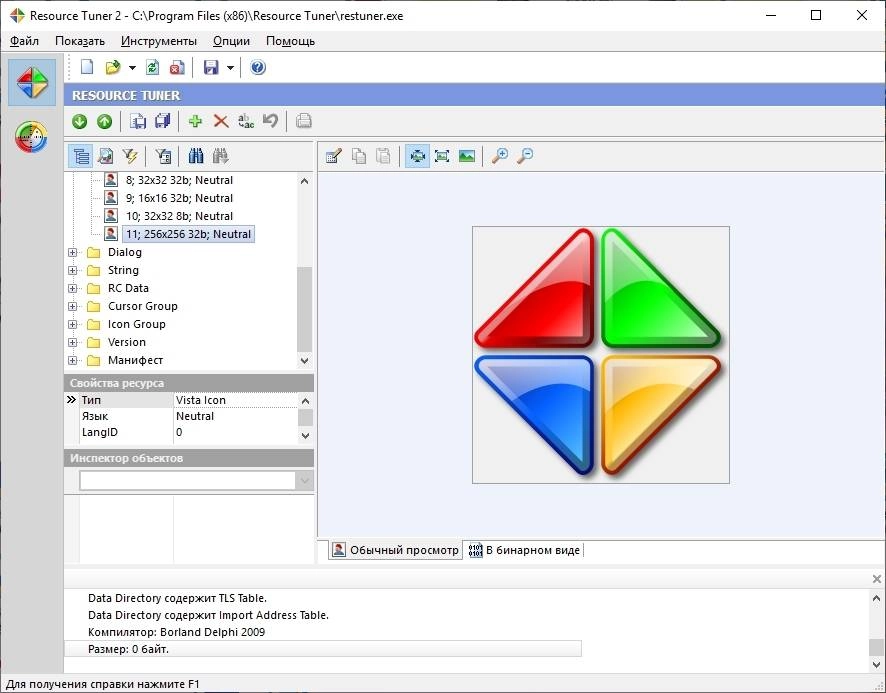
Task: Click the Язык property value Neutral
Action: pos(195,416)
